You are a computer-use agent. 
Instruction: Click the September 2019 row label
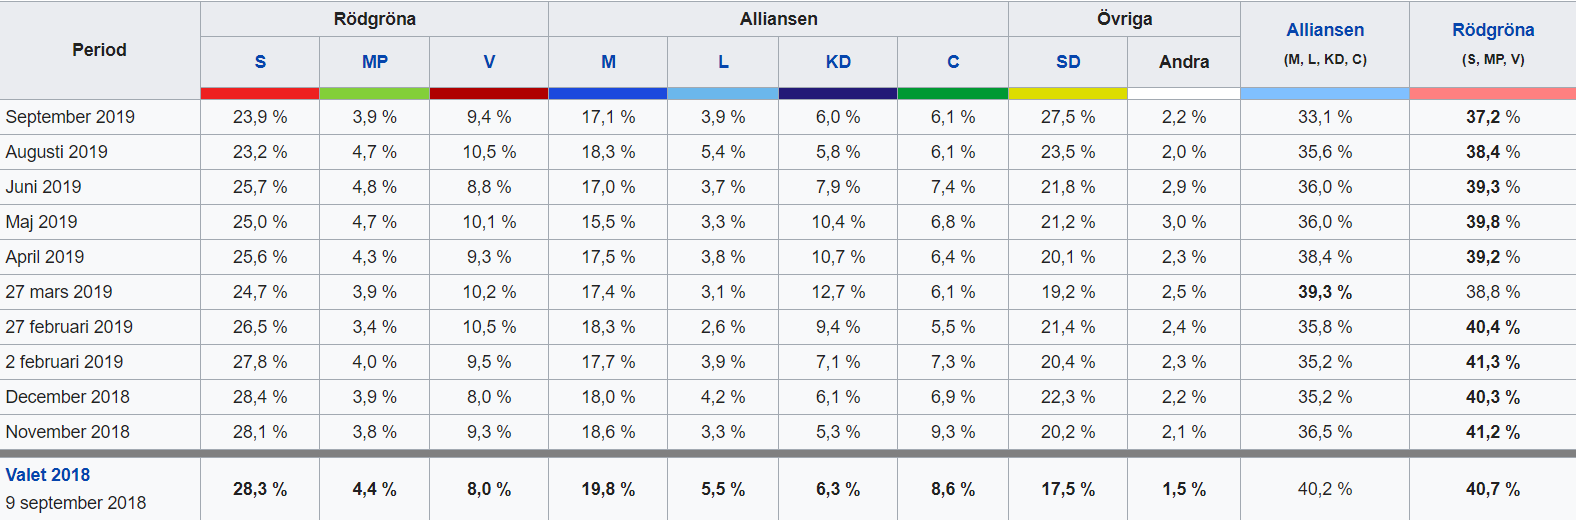(70, 117)
